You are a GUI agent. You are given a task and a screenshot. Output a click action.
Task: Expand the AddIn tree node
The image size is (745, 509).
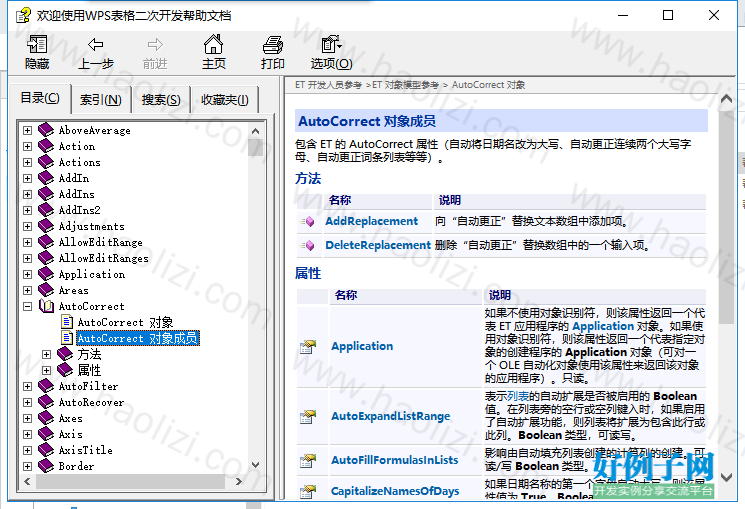[28, 178]
